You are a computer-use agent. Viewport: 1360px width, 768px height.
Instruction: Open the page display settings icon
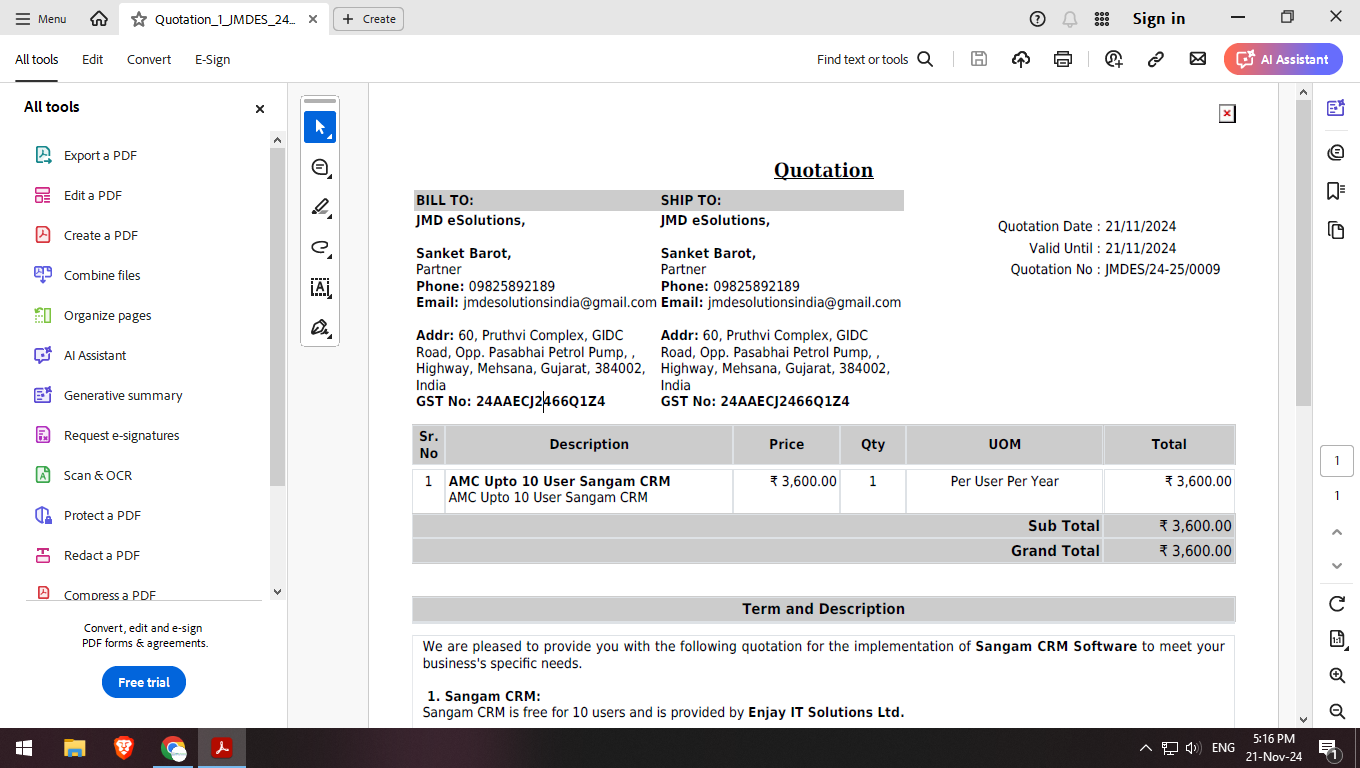1337,639
